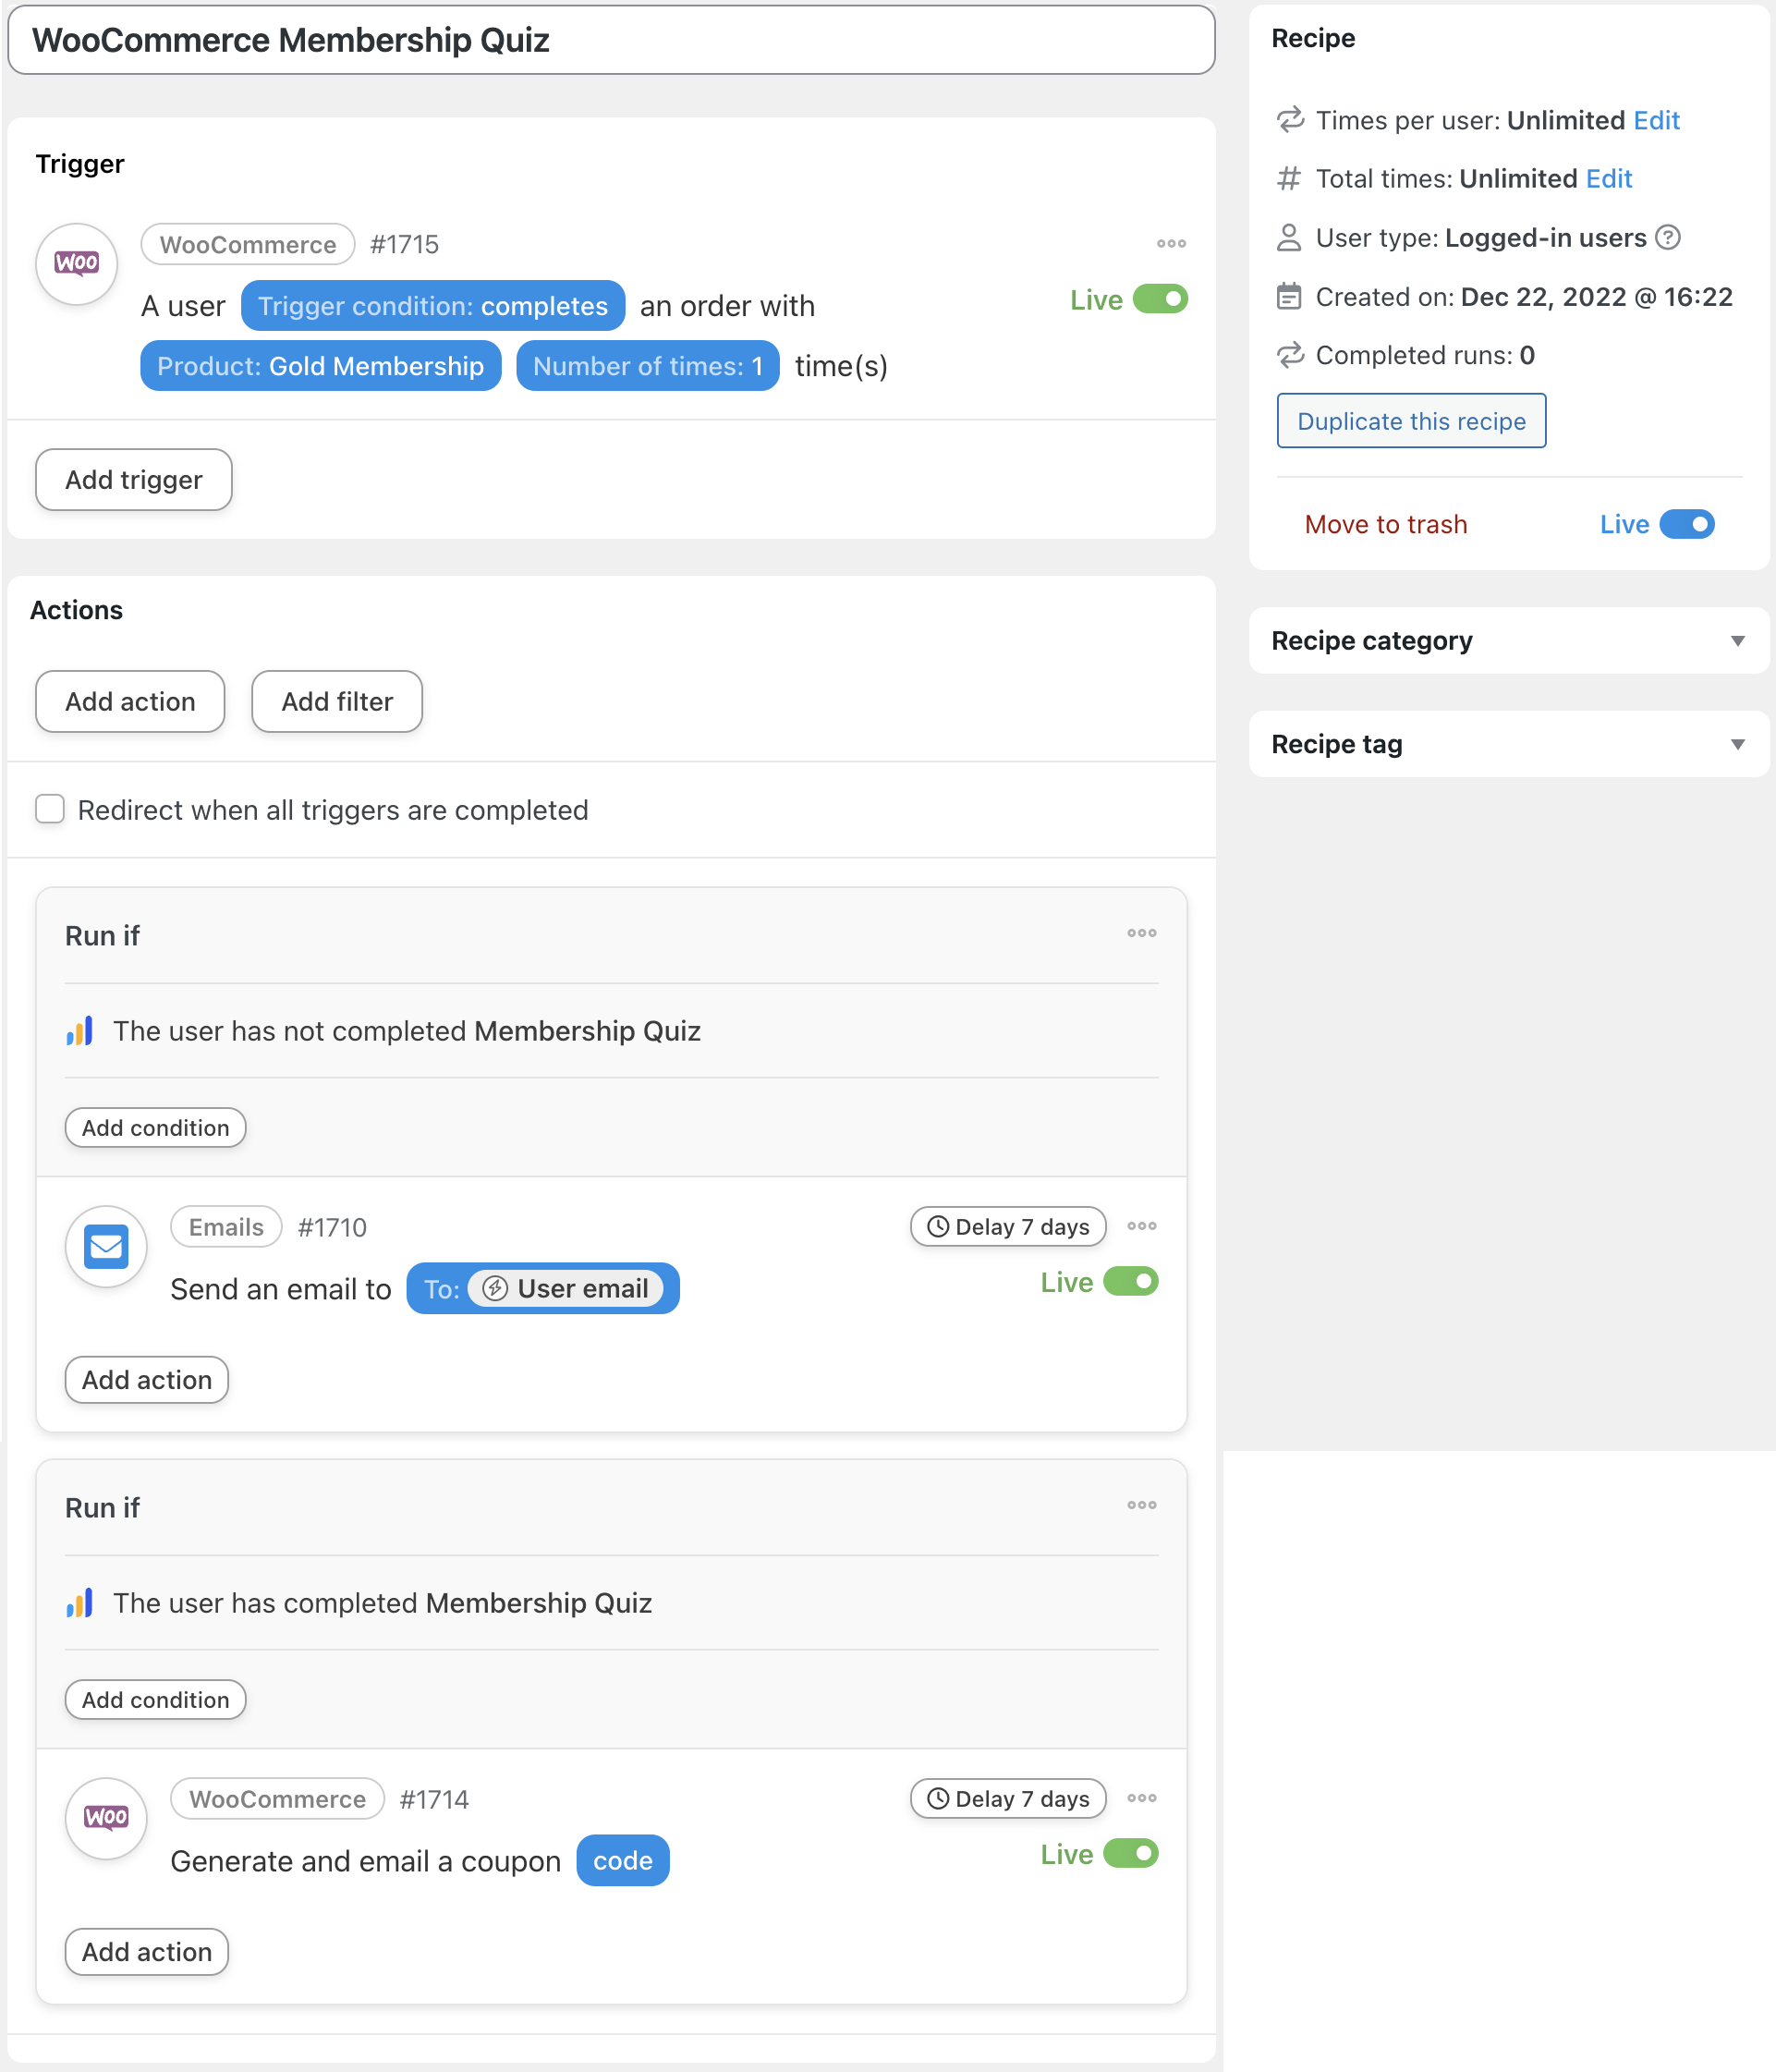Image resolution: width=1776 pixels, height=2072 pixels.
Task: Expand the Recipe category panel
Action: [x=1509, y=640]
